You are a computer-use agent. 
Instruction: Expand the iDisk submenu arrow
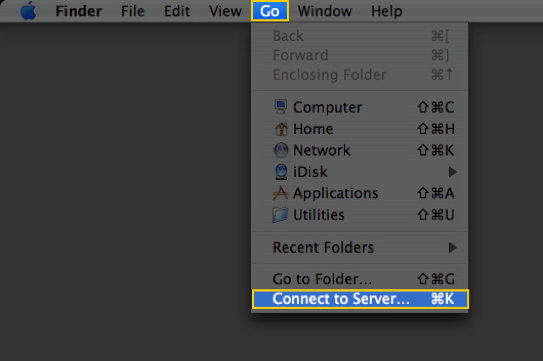pos(452,172)
